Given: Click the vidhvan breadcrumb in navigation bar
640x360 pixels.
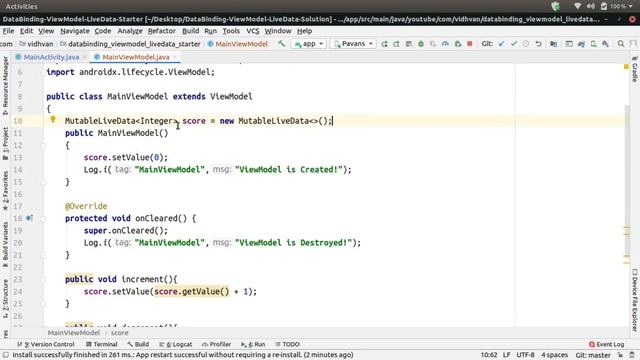Looking at the screenshot, I should pyautogui.click(x=36, y=44).
